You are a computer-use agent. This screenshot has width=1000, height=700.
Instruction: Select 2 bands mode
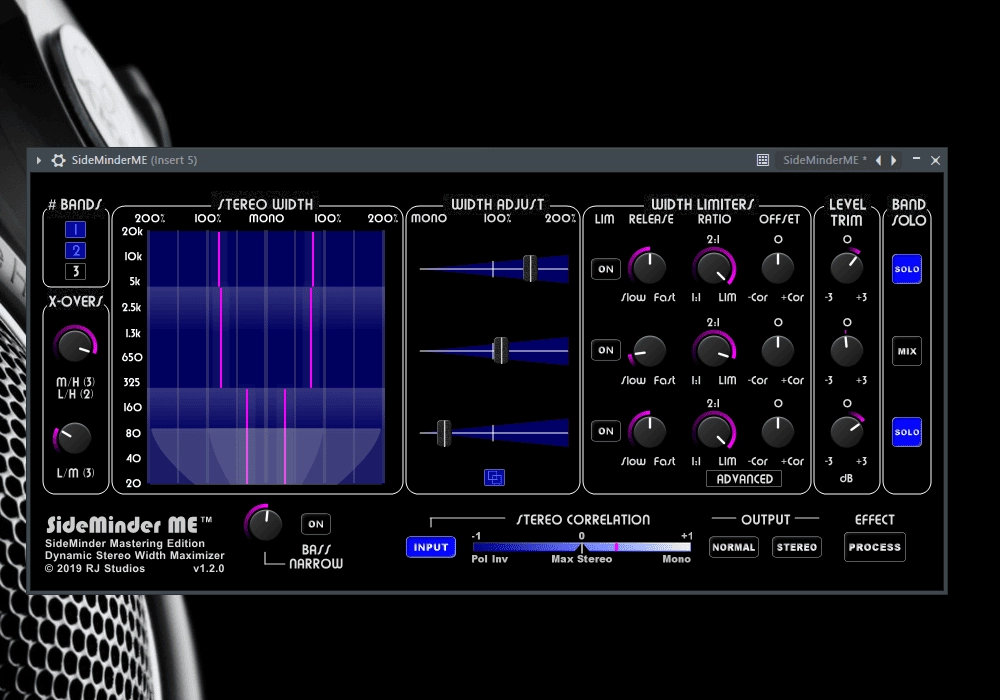point(75,251)
